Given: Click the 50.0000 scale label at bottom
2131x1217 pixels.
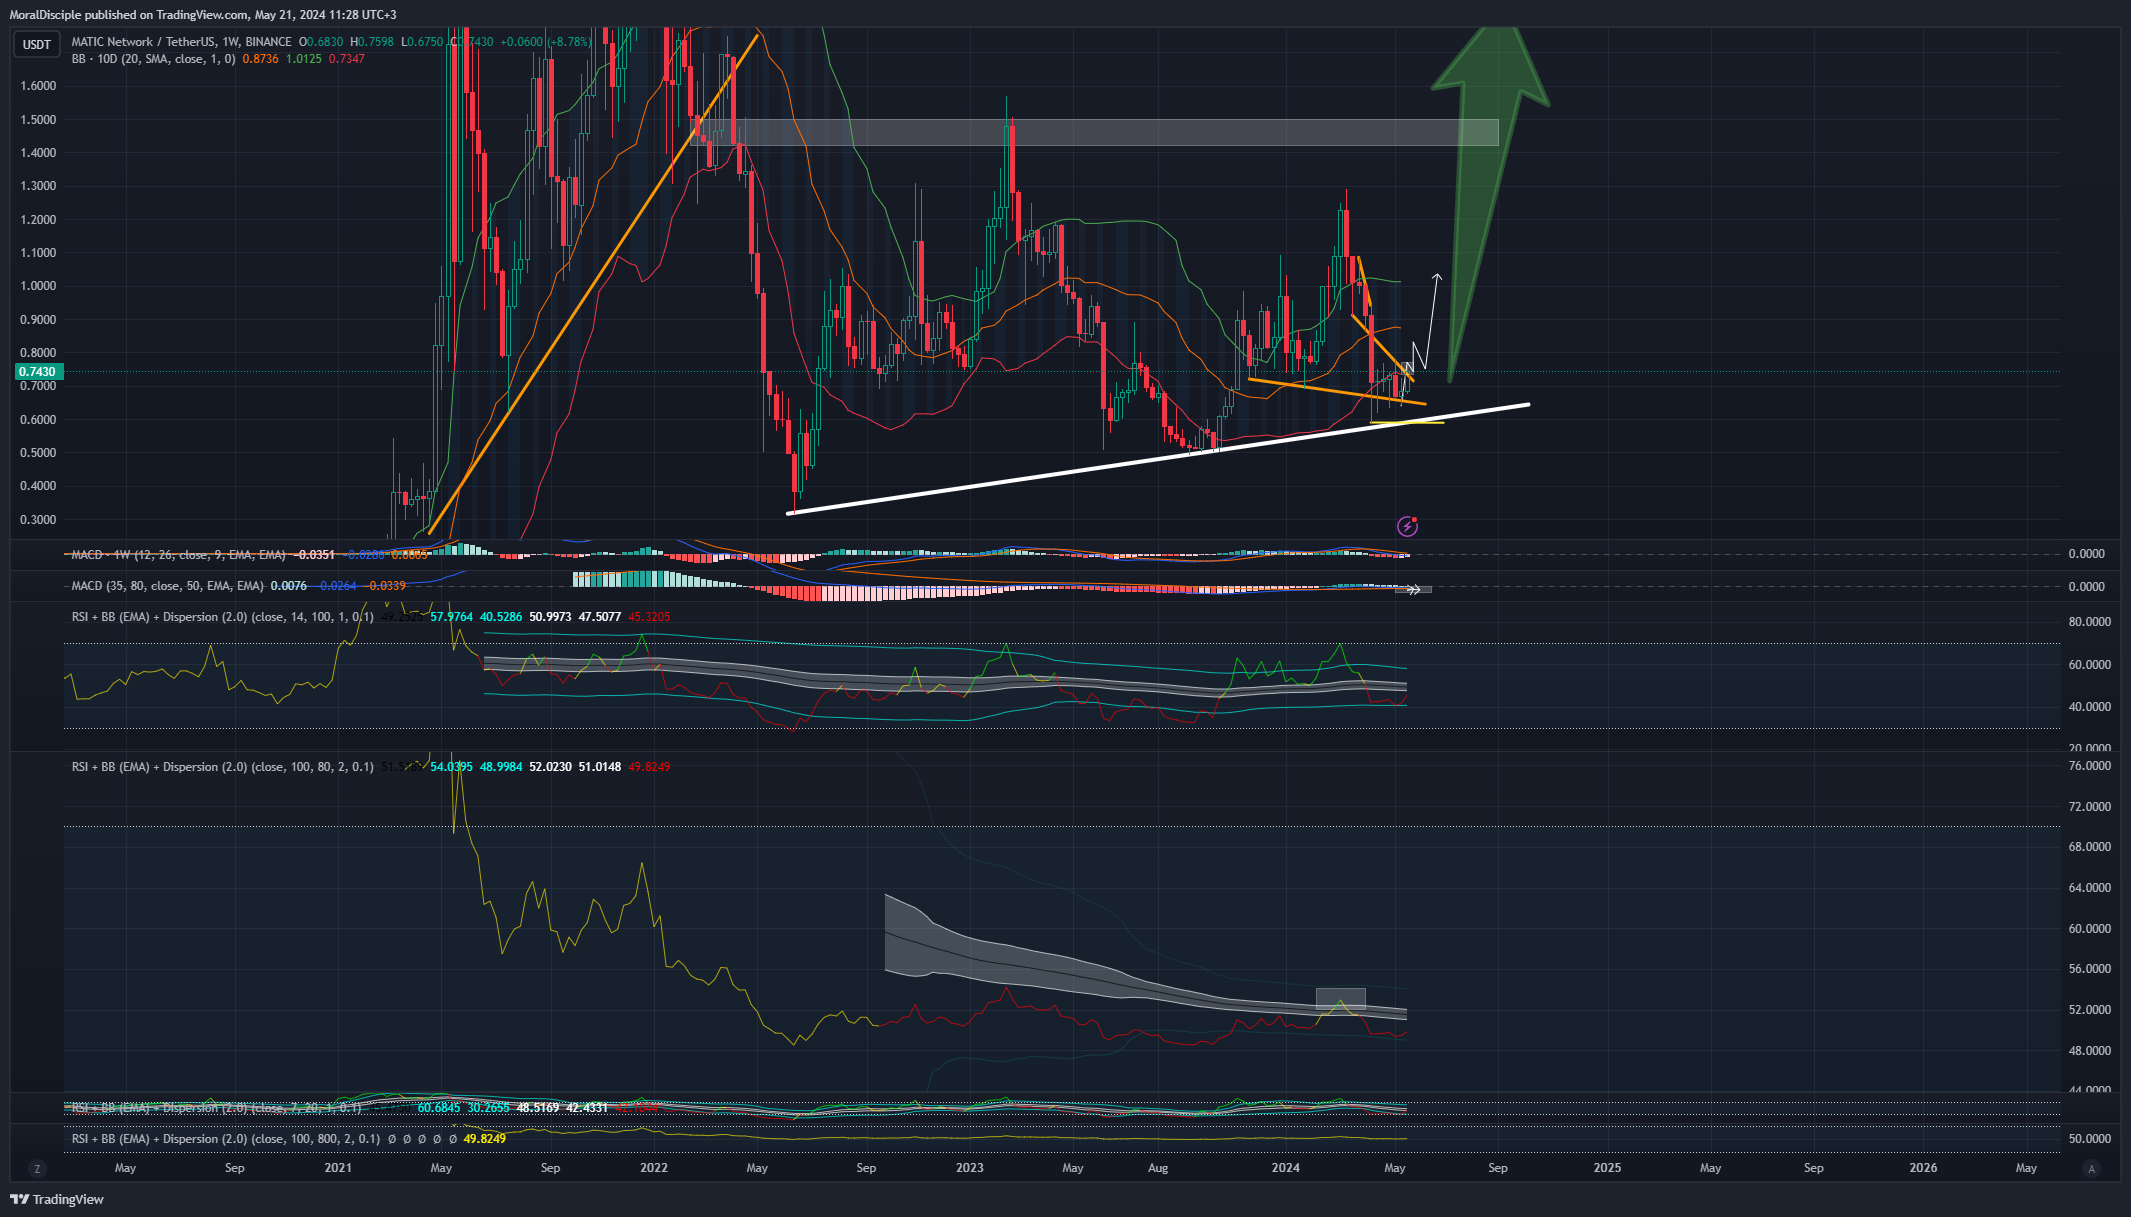Looking at the screenshot, I should (2089, 1139).
